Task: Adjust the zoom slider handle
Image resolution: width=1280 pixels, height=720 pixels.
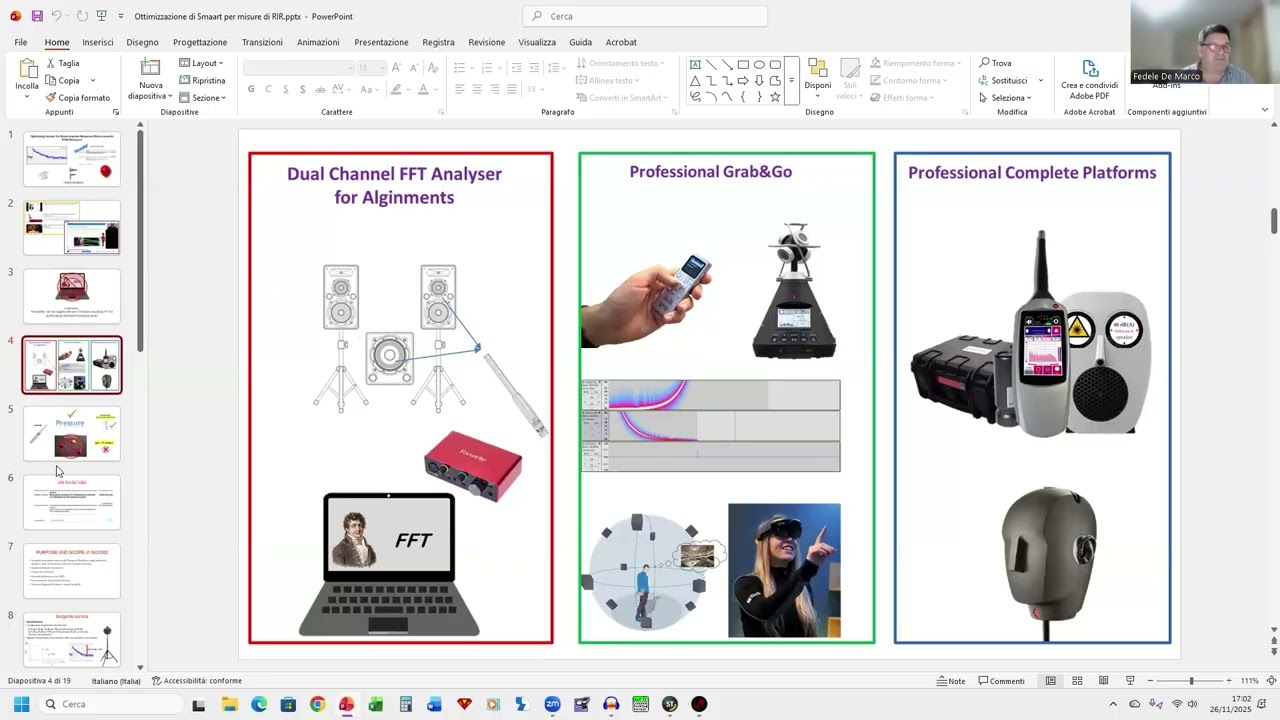Action: 1191,681
